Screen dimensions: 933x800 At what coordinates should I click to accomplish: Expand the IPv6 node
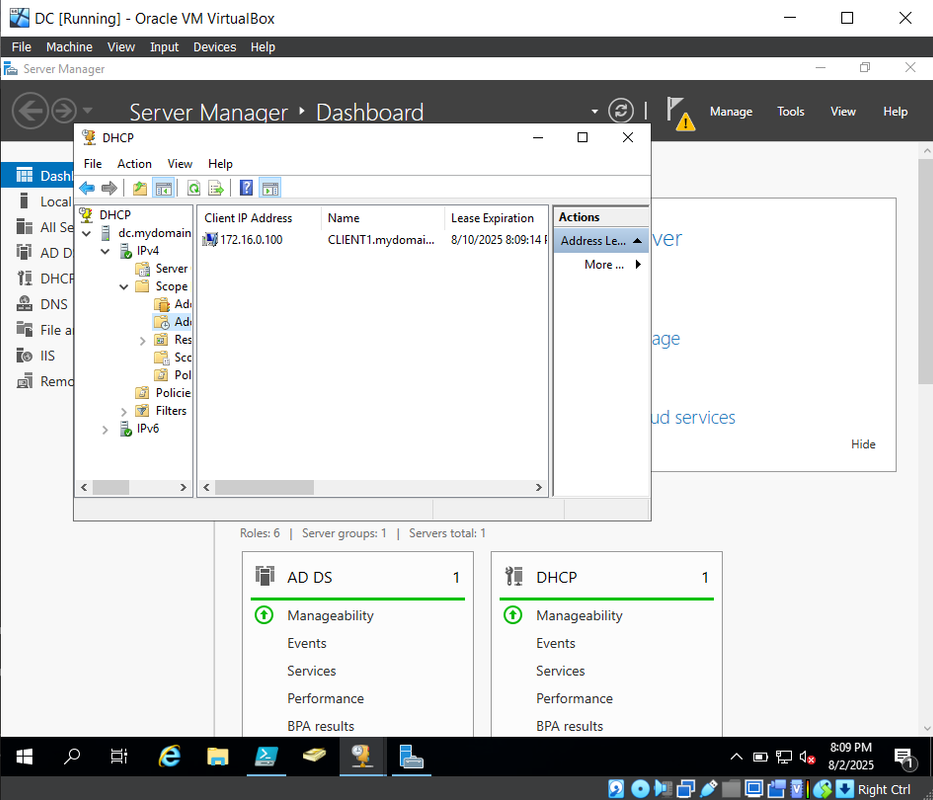105,430
